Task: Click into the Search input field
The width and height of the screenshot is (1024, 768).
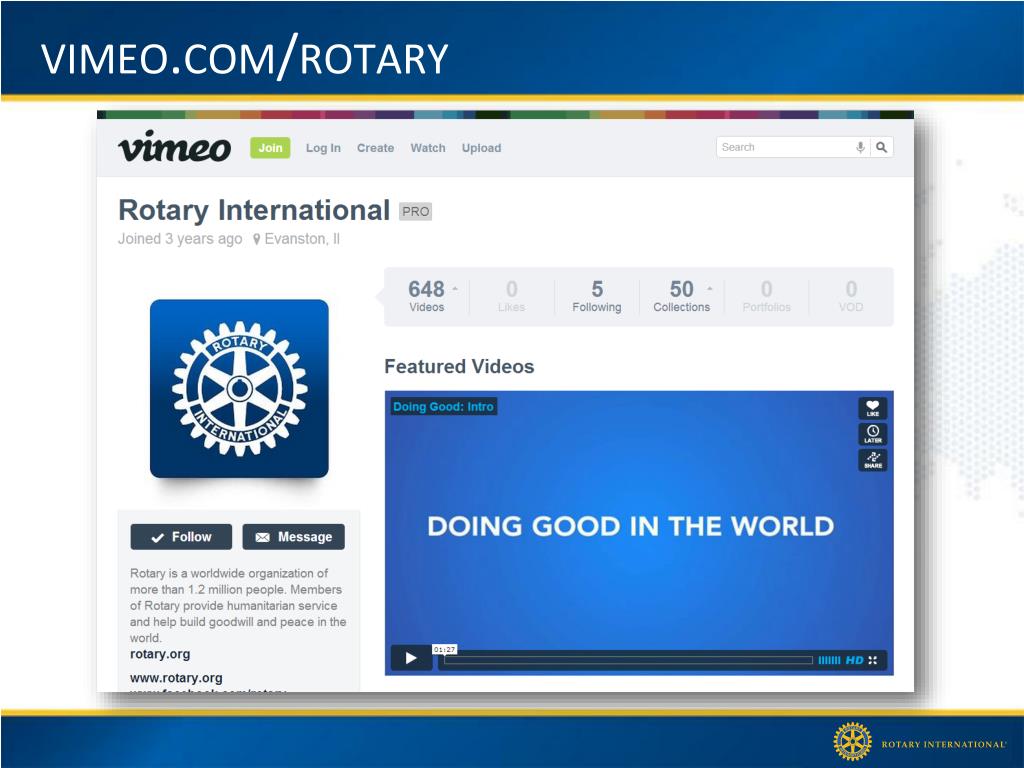Action: pyautogui.click(x=784, y=147)
